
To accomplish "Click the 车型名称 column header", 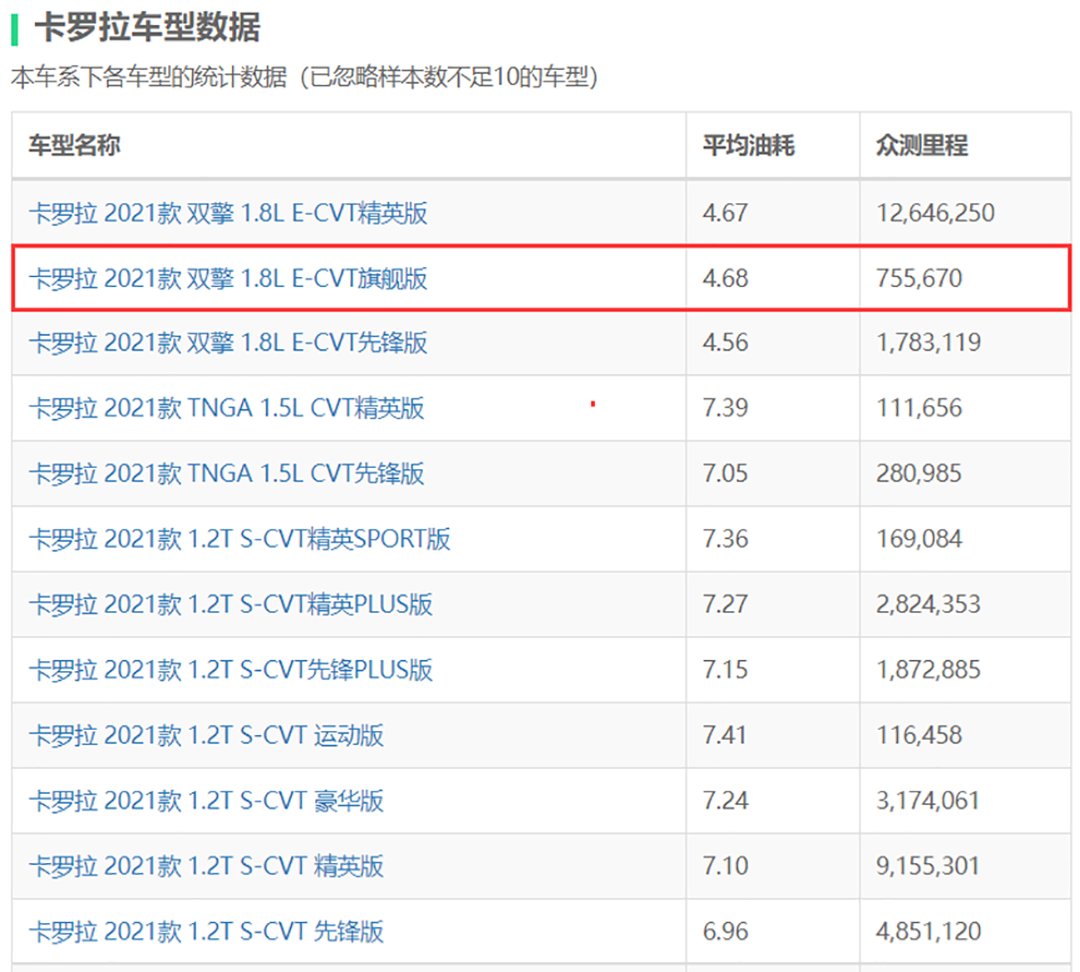I will pyautogui.click(x=74, y=146).
